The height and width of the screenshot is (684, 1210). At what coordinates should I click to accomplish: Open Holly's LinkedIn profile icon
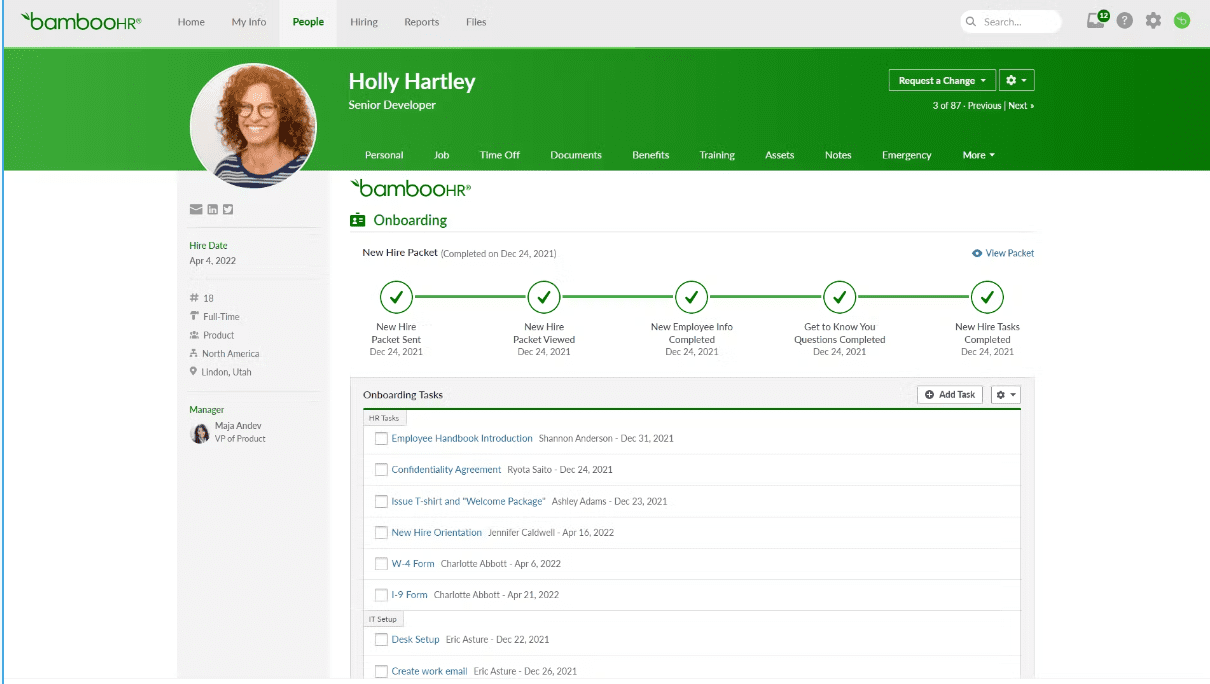click(212, 209)
